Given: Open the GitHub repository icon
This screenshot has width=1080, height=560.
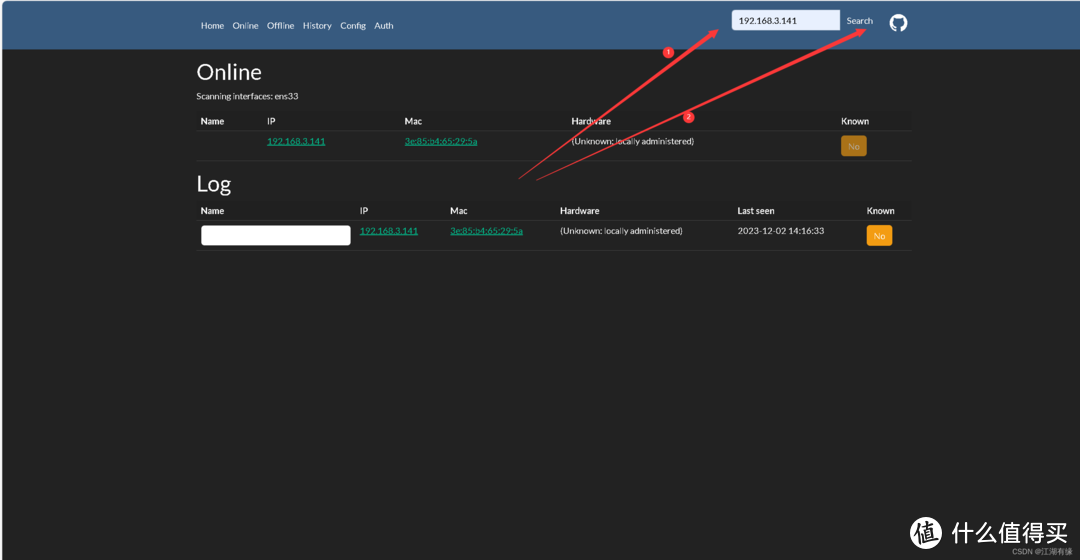Looking at the screenshot, I should point(897,23).
